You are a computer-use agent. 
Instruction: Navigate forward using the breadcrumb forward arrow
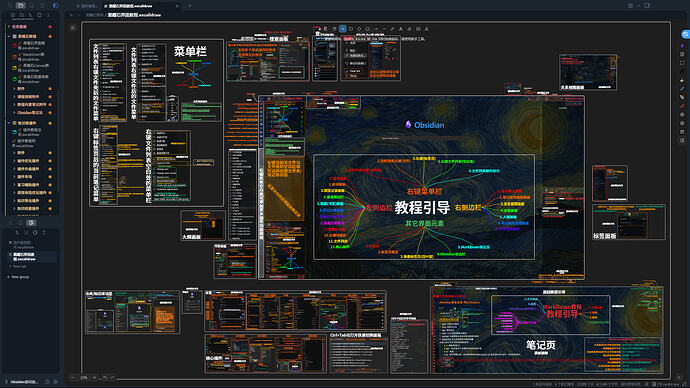(x=79, y=15)
